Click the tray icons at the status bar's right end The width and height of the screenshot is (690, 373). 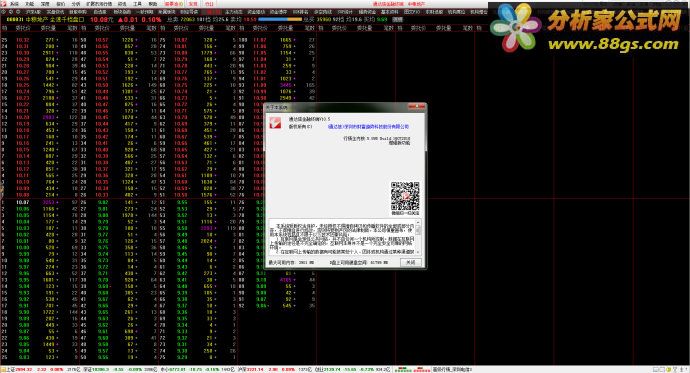pyautogui.click(x=670, y=369)
